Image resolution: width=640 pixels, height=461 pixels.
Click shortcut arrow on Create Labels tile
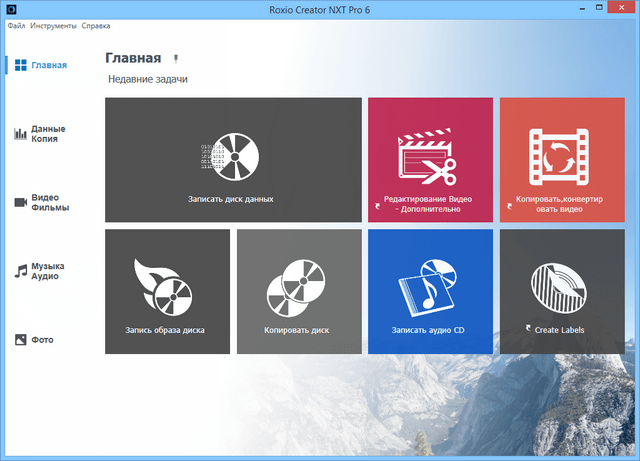(x=527, y=329)
